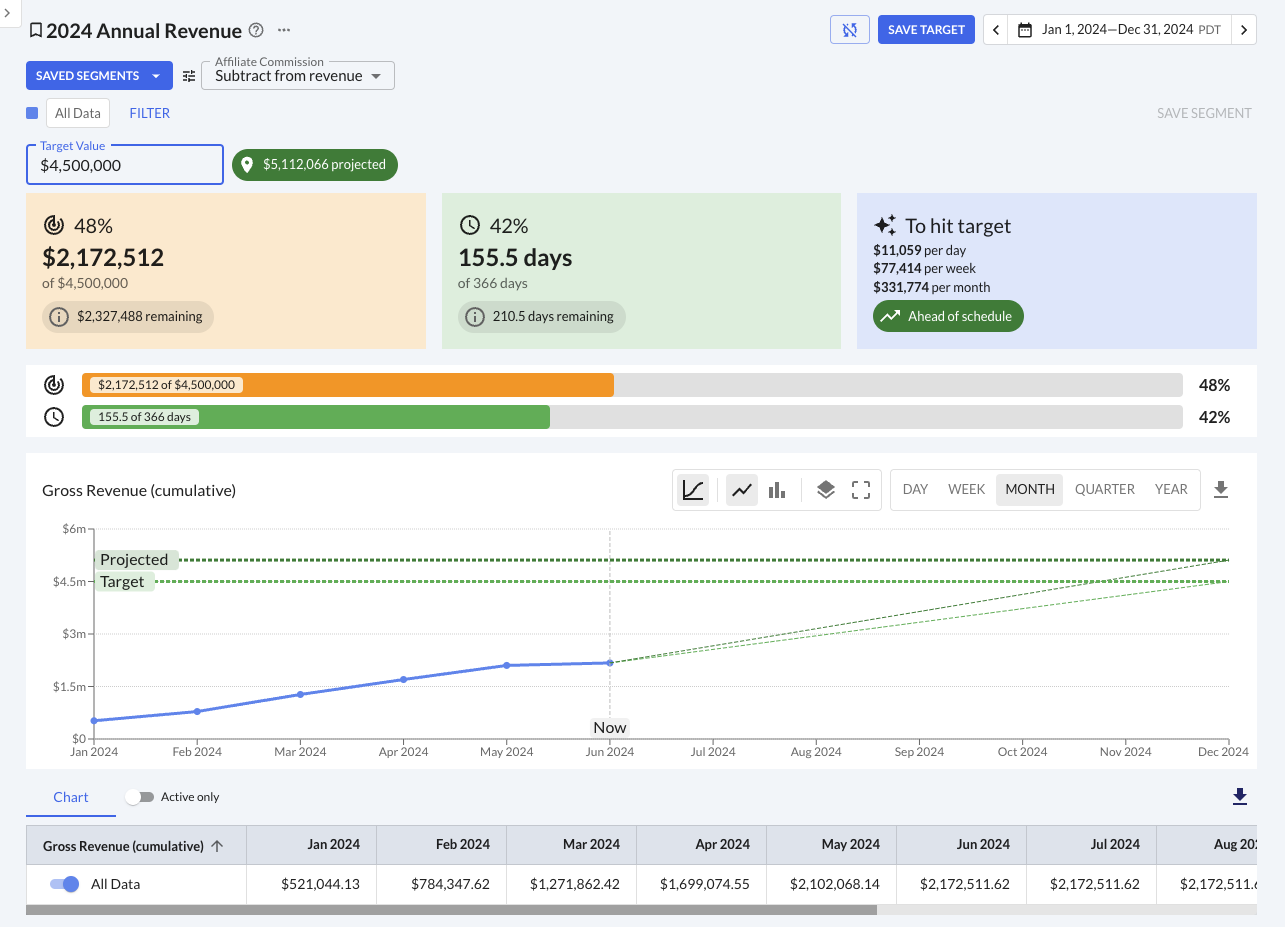Toggle the cumulative trend chart icon

pos(693,490)
